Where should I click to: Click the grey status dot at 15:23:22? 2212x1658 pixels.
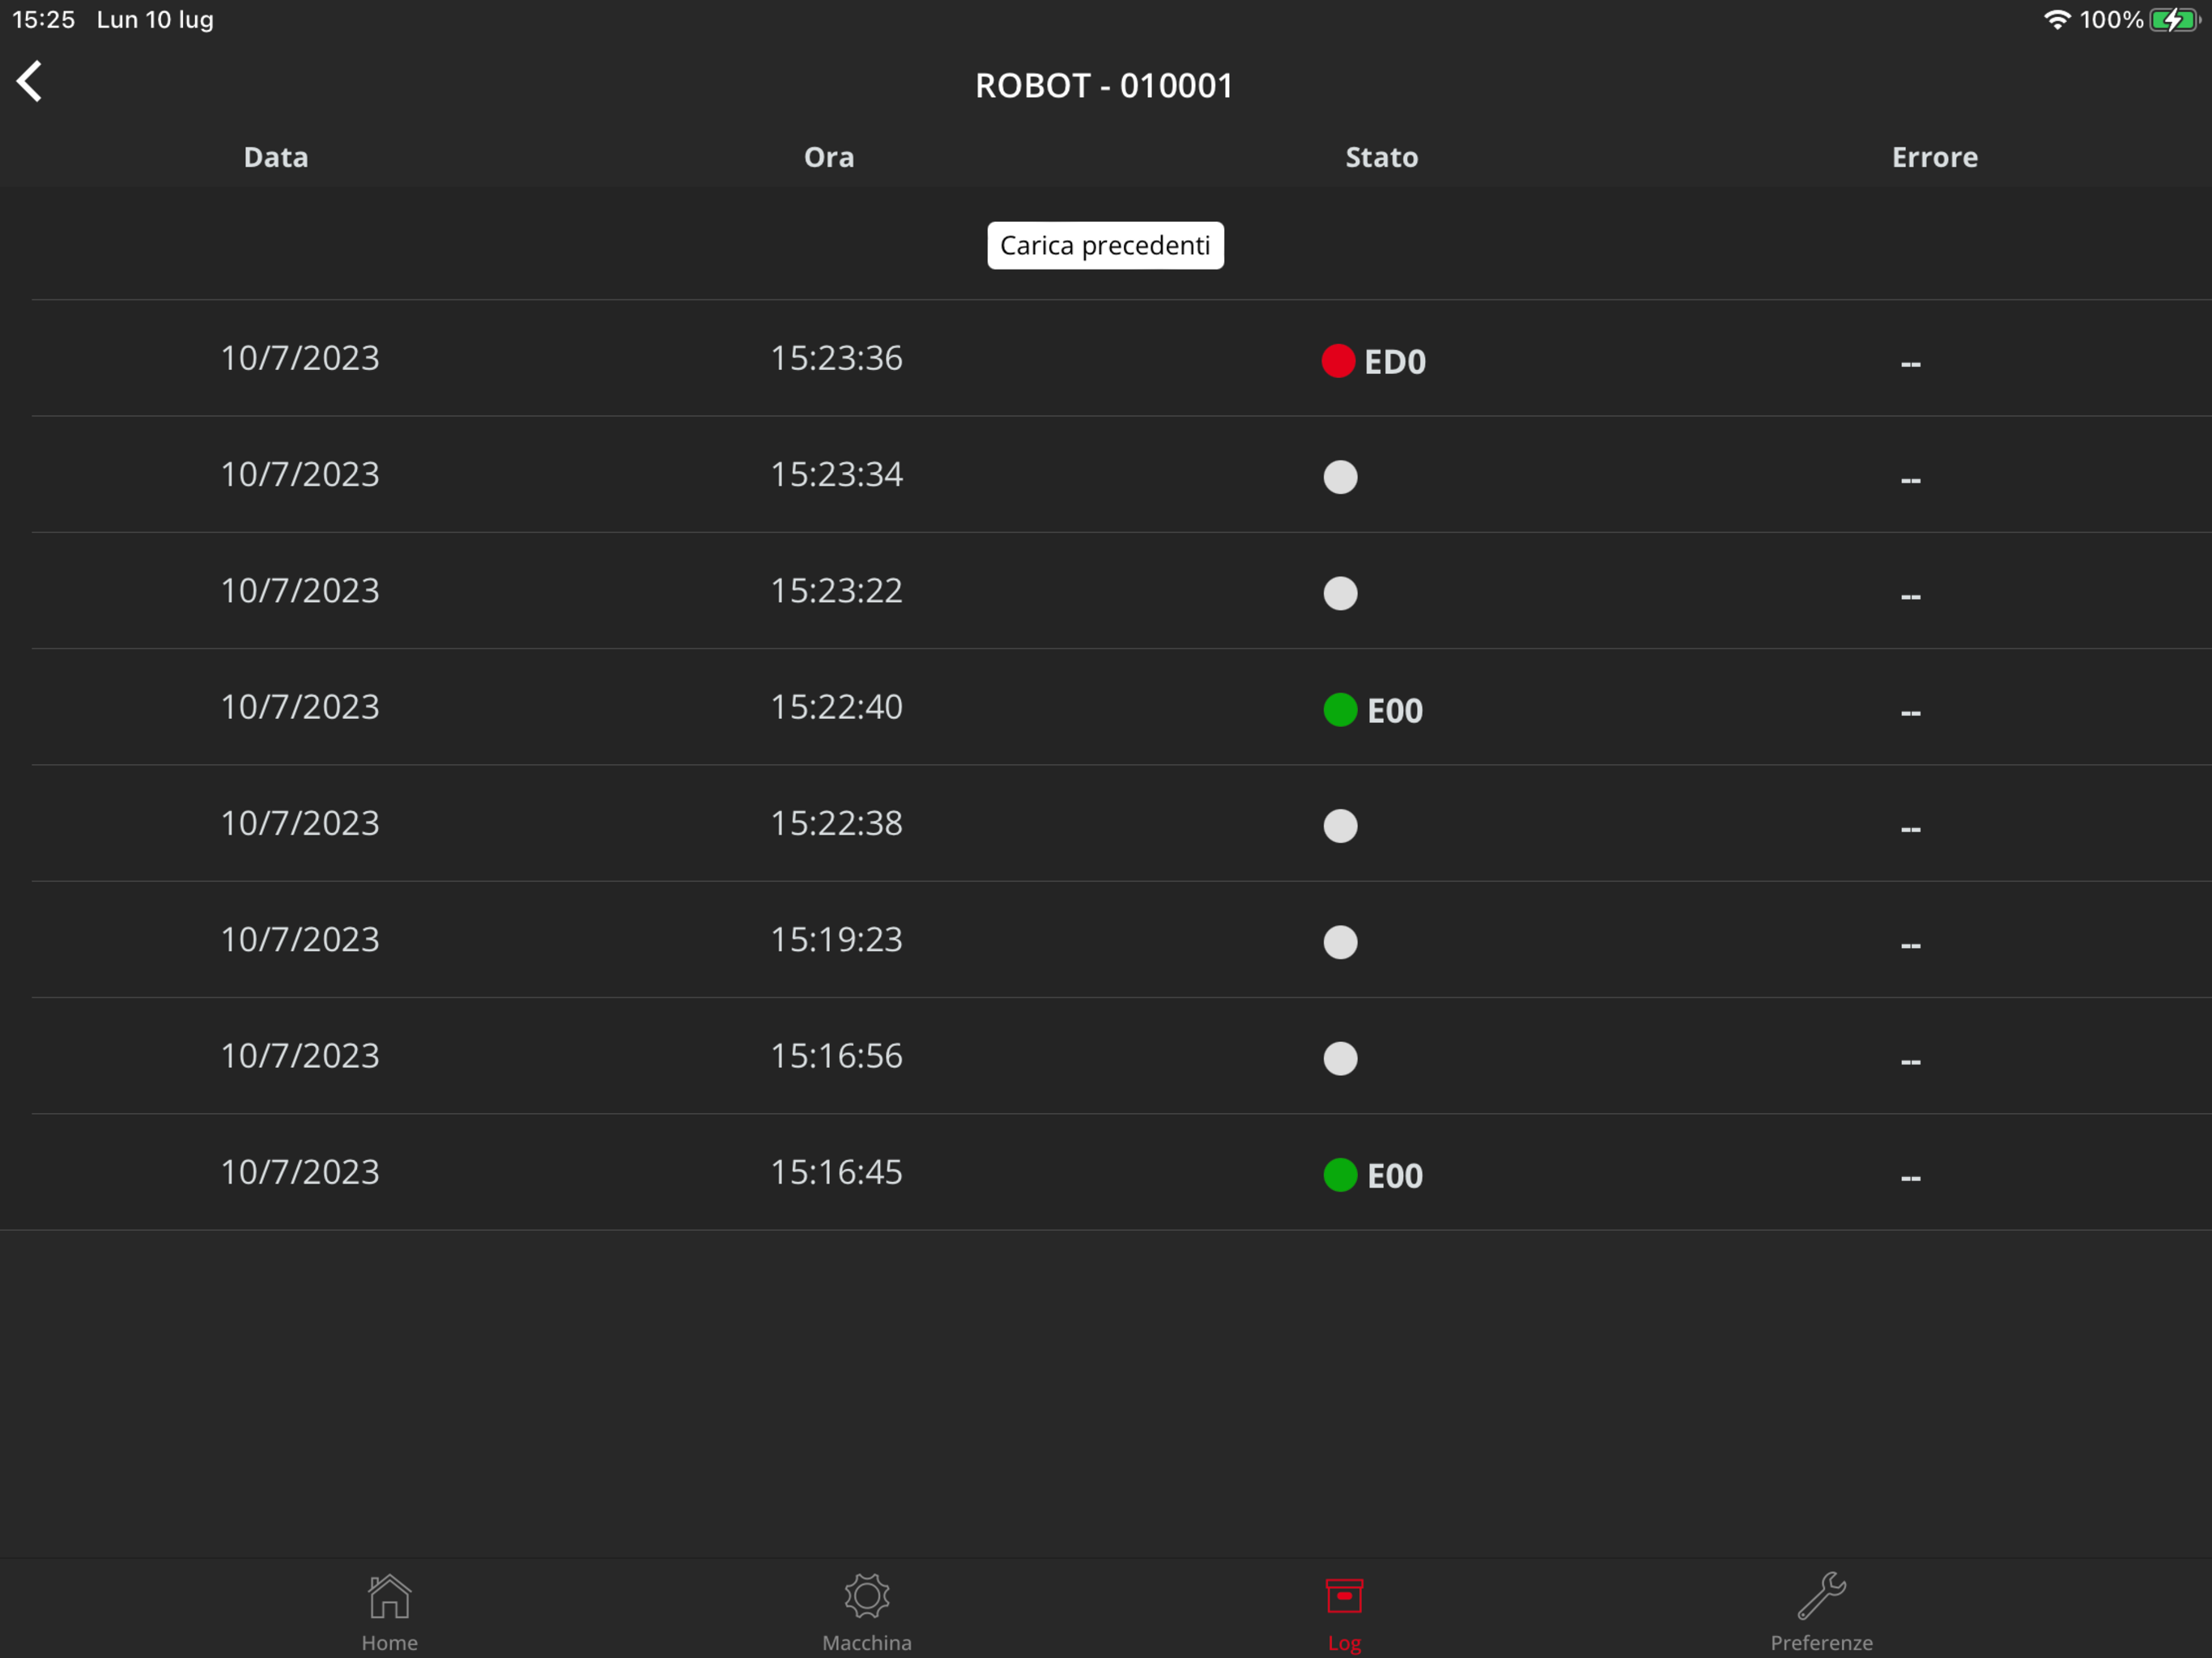pyautogui.click(x=1340, y=593)
